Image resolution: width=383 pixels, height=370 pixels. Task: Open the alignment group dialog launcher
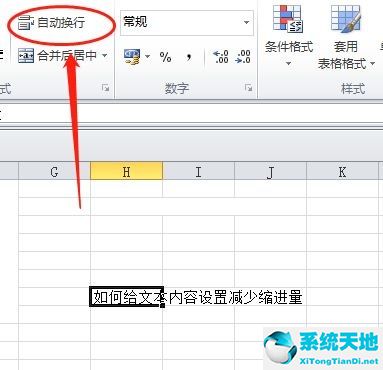click(x=106, y=88)
